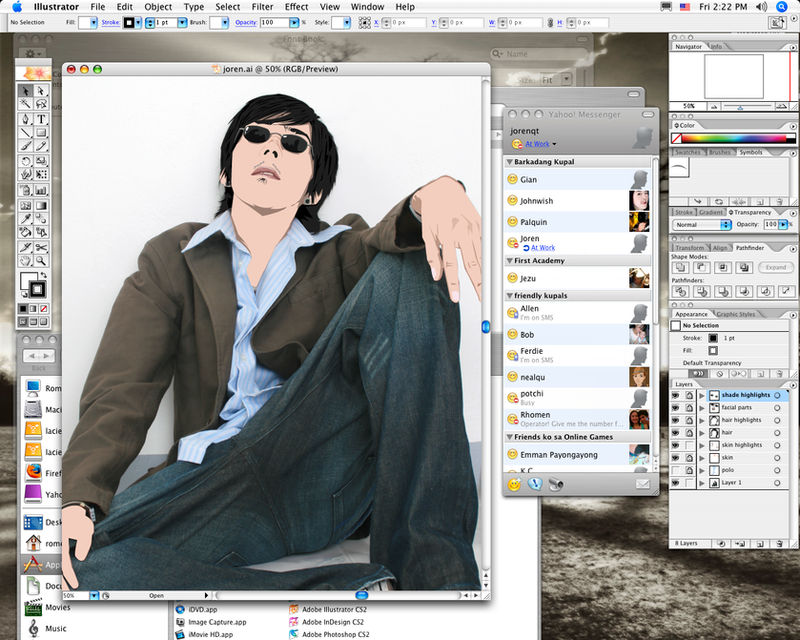Select the Rectangle tool
Image resolution: width=800 pixels, height=640 pixels.
pos(41,133)
